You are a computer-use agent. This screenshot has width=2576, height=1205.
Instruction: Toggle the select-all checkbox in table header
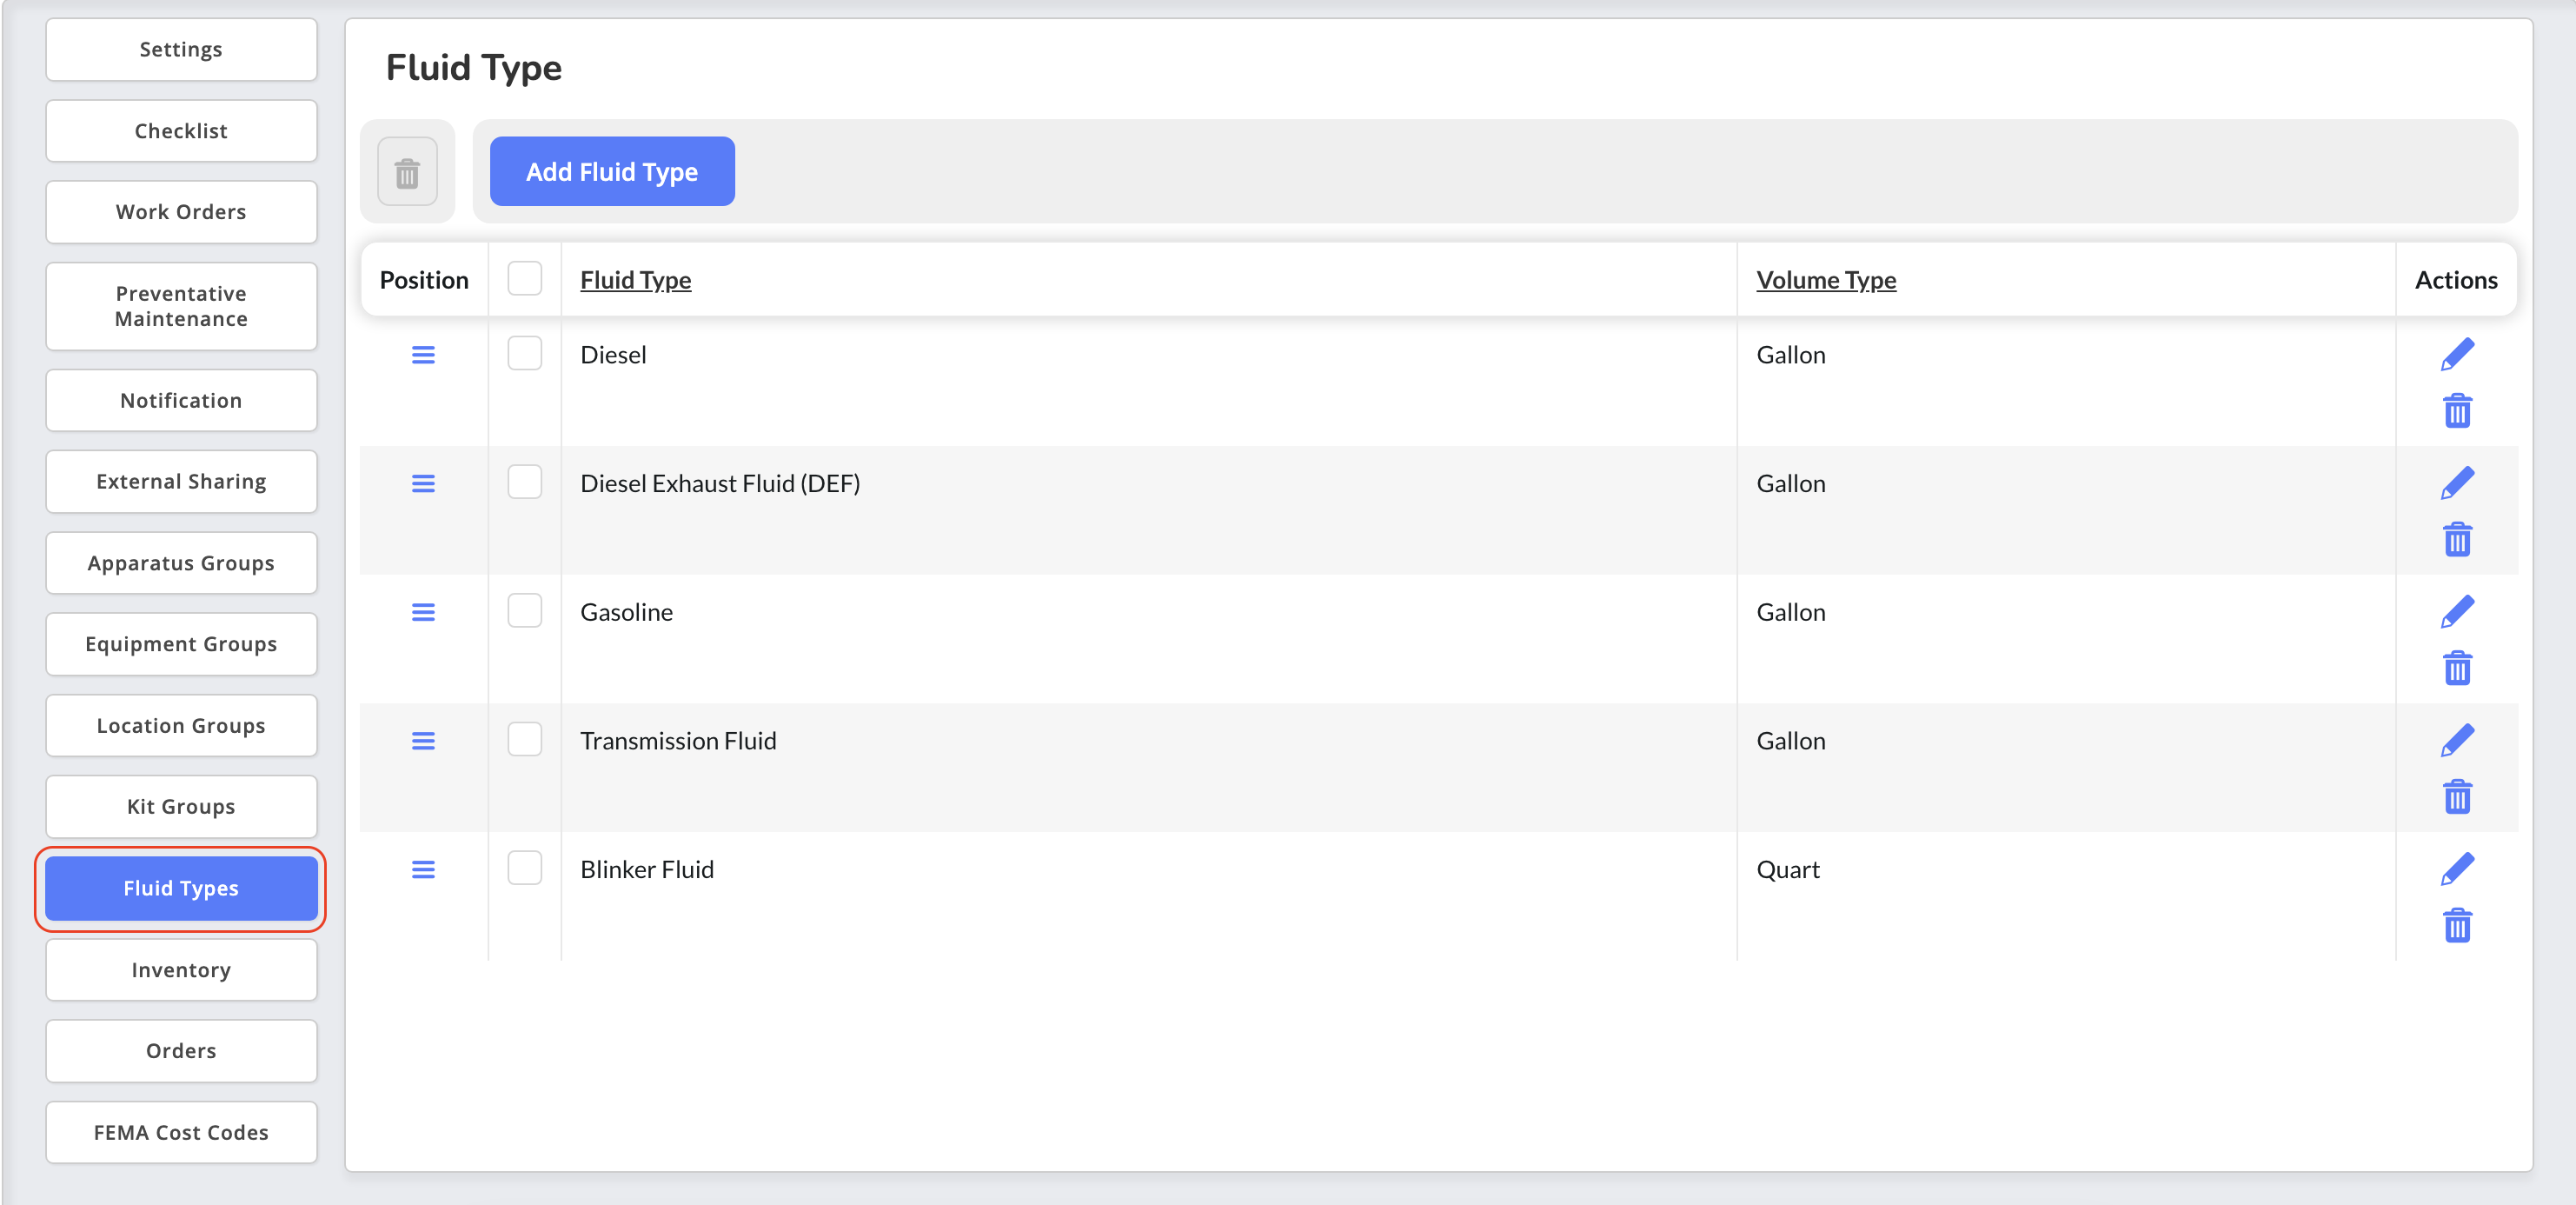(x=524, y=279)
